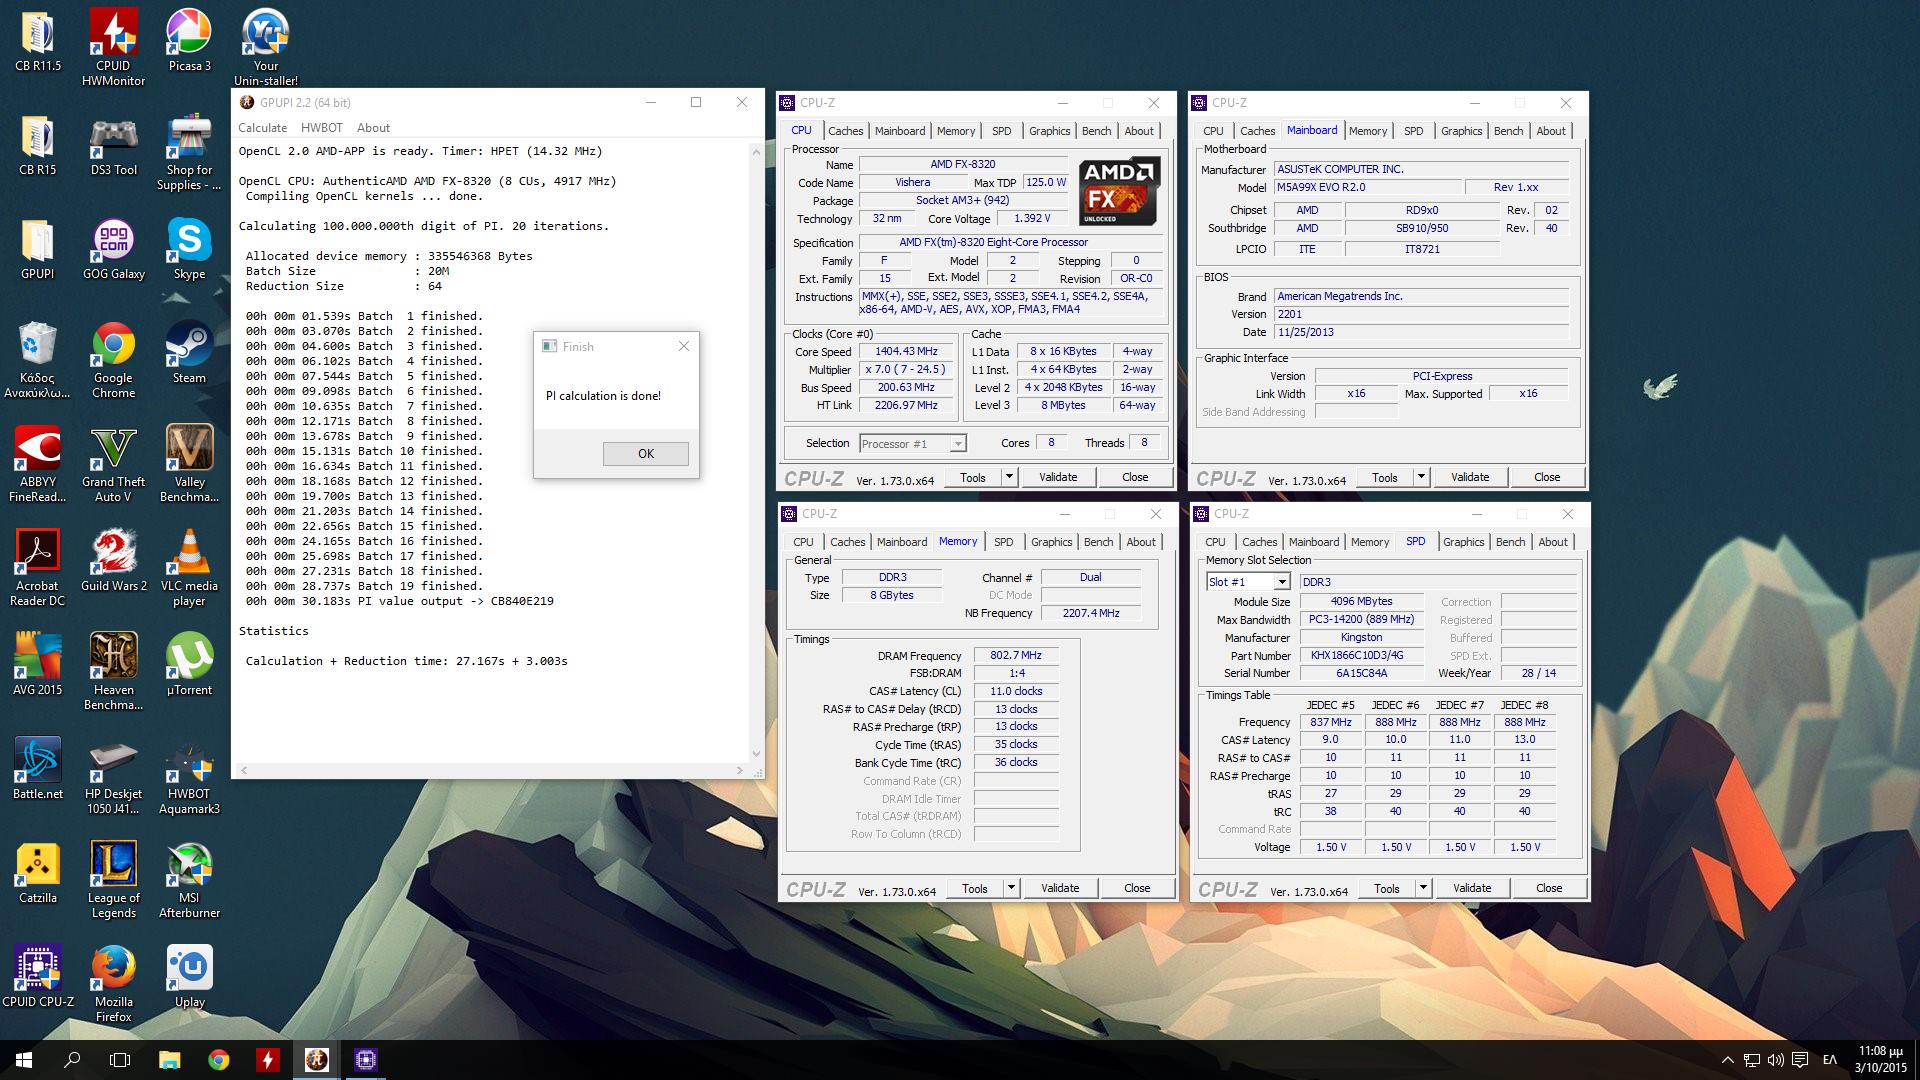The height and width of the screenshot is (1080, 1920).
Task: Launch League of Legends shortcut
Action: [x=113, y=880]
